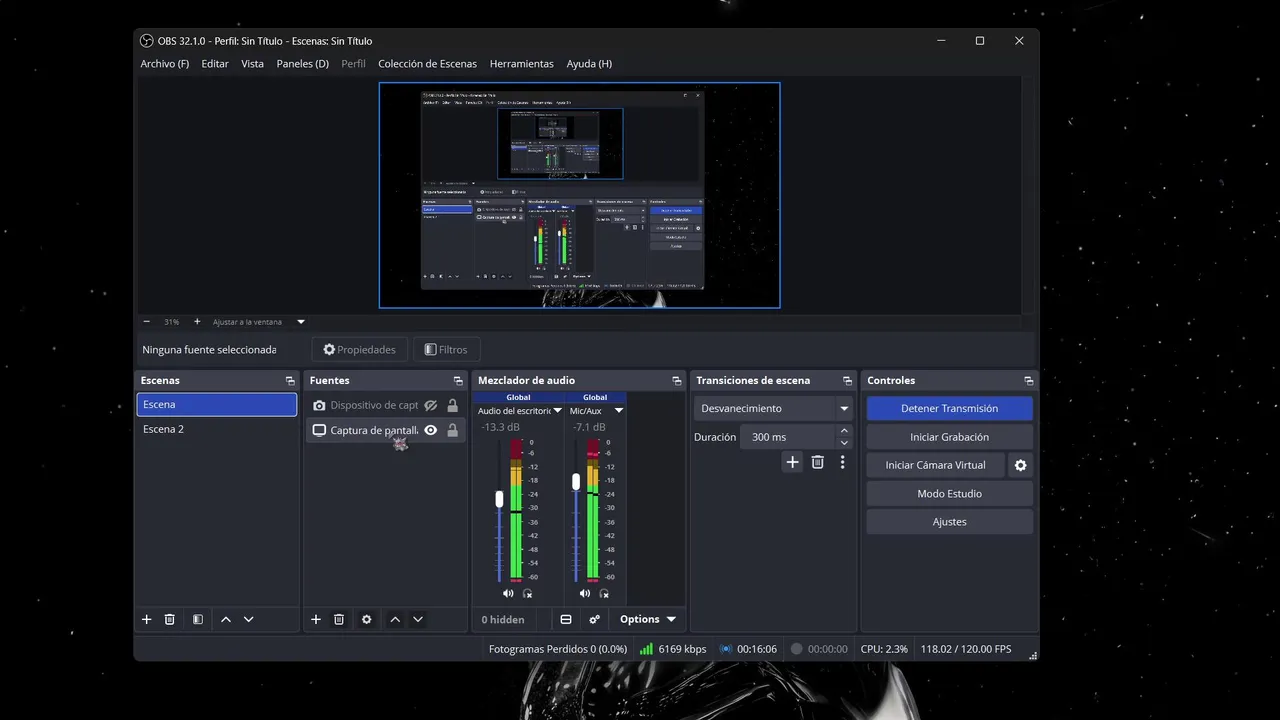Add a new source in Fuentes panel
This screenshot has height=720, width=1280.
pyautogui.click(x=316, y=619)
